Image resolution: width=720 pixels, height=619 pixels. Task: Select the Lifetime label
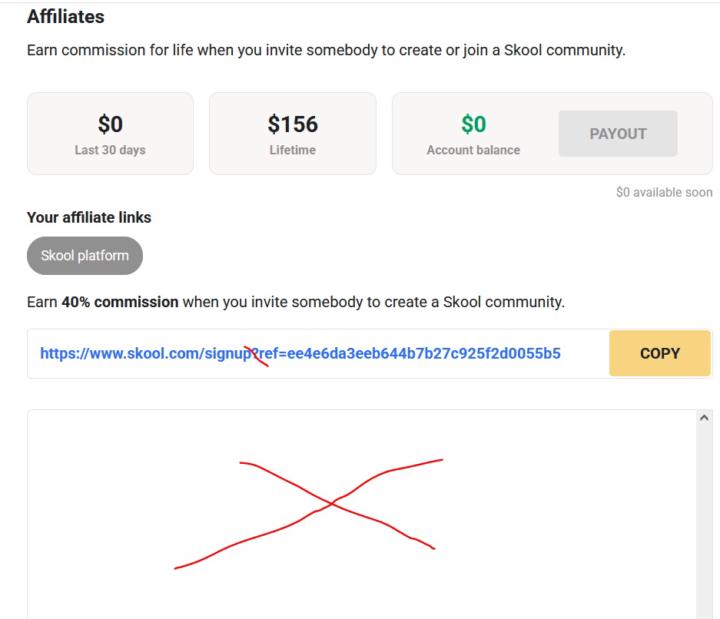coord(293,150)
